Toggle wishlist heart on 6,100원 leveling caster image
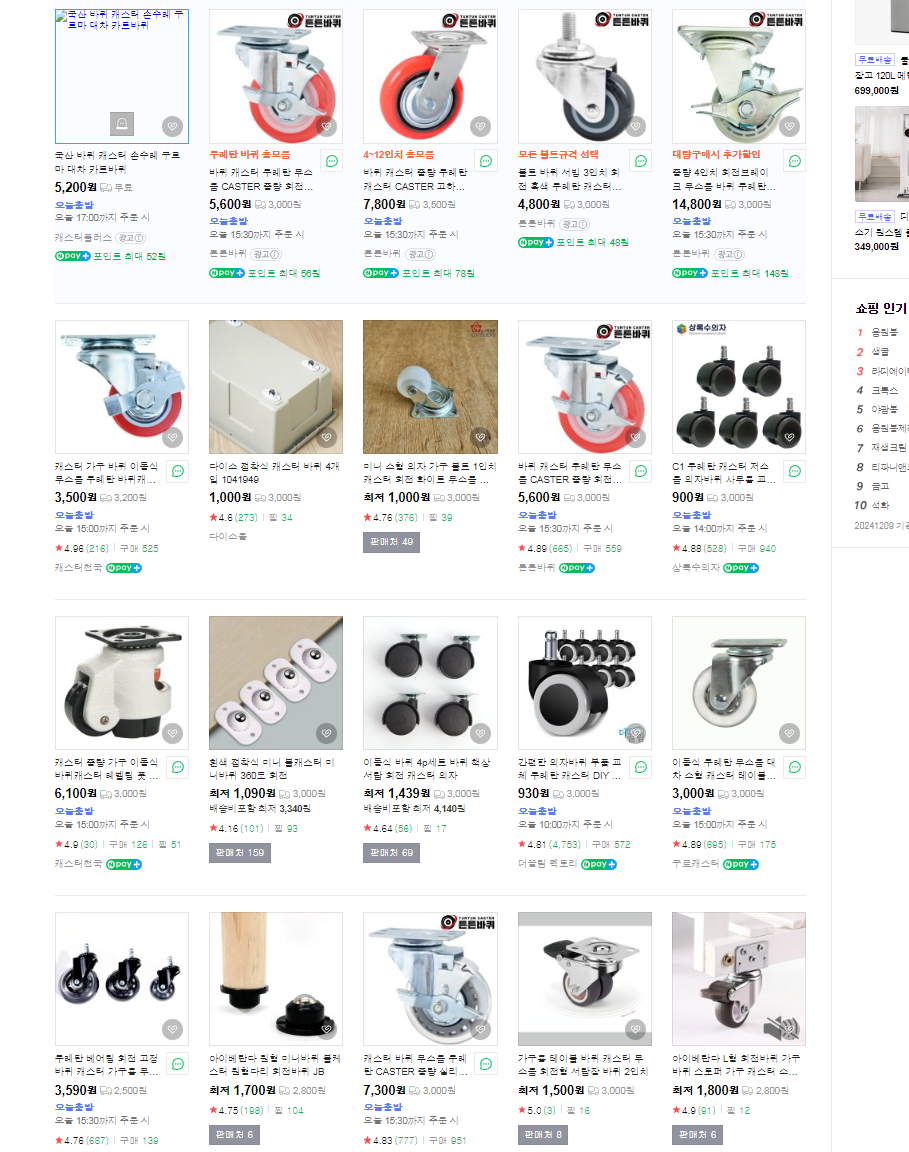909x1152 pixels. coord(172,733)
